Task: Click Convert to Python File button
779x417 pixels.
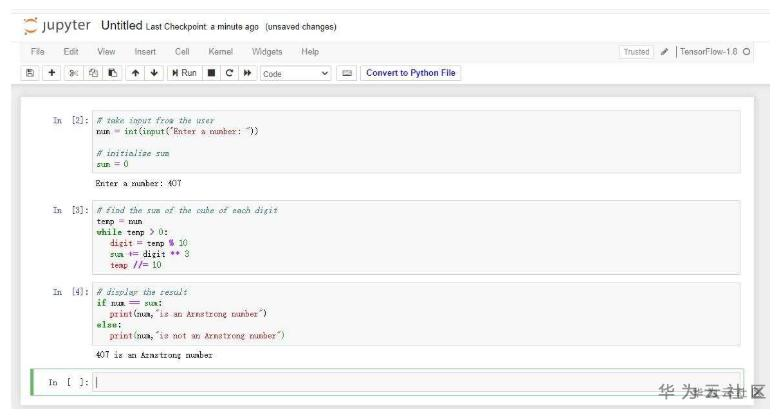Action: [x=410, y=73]
